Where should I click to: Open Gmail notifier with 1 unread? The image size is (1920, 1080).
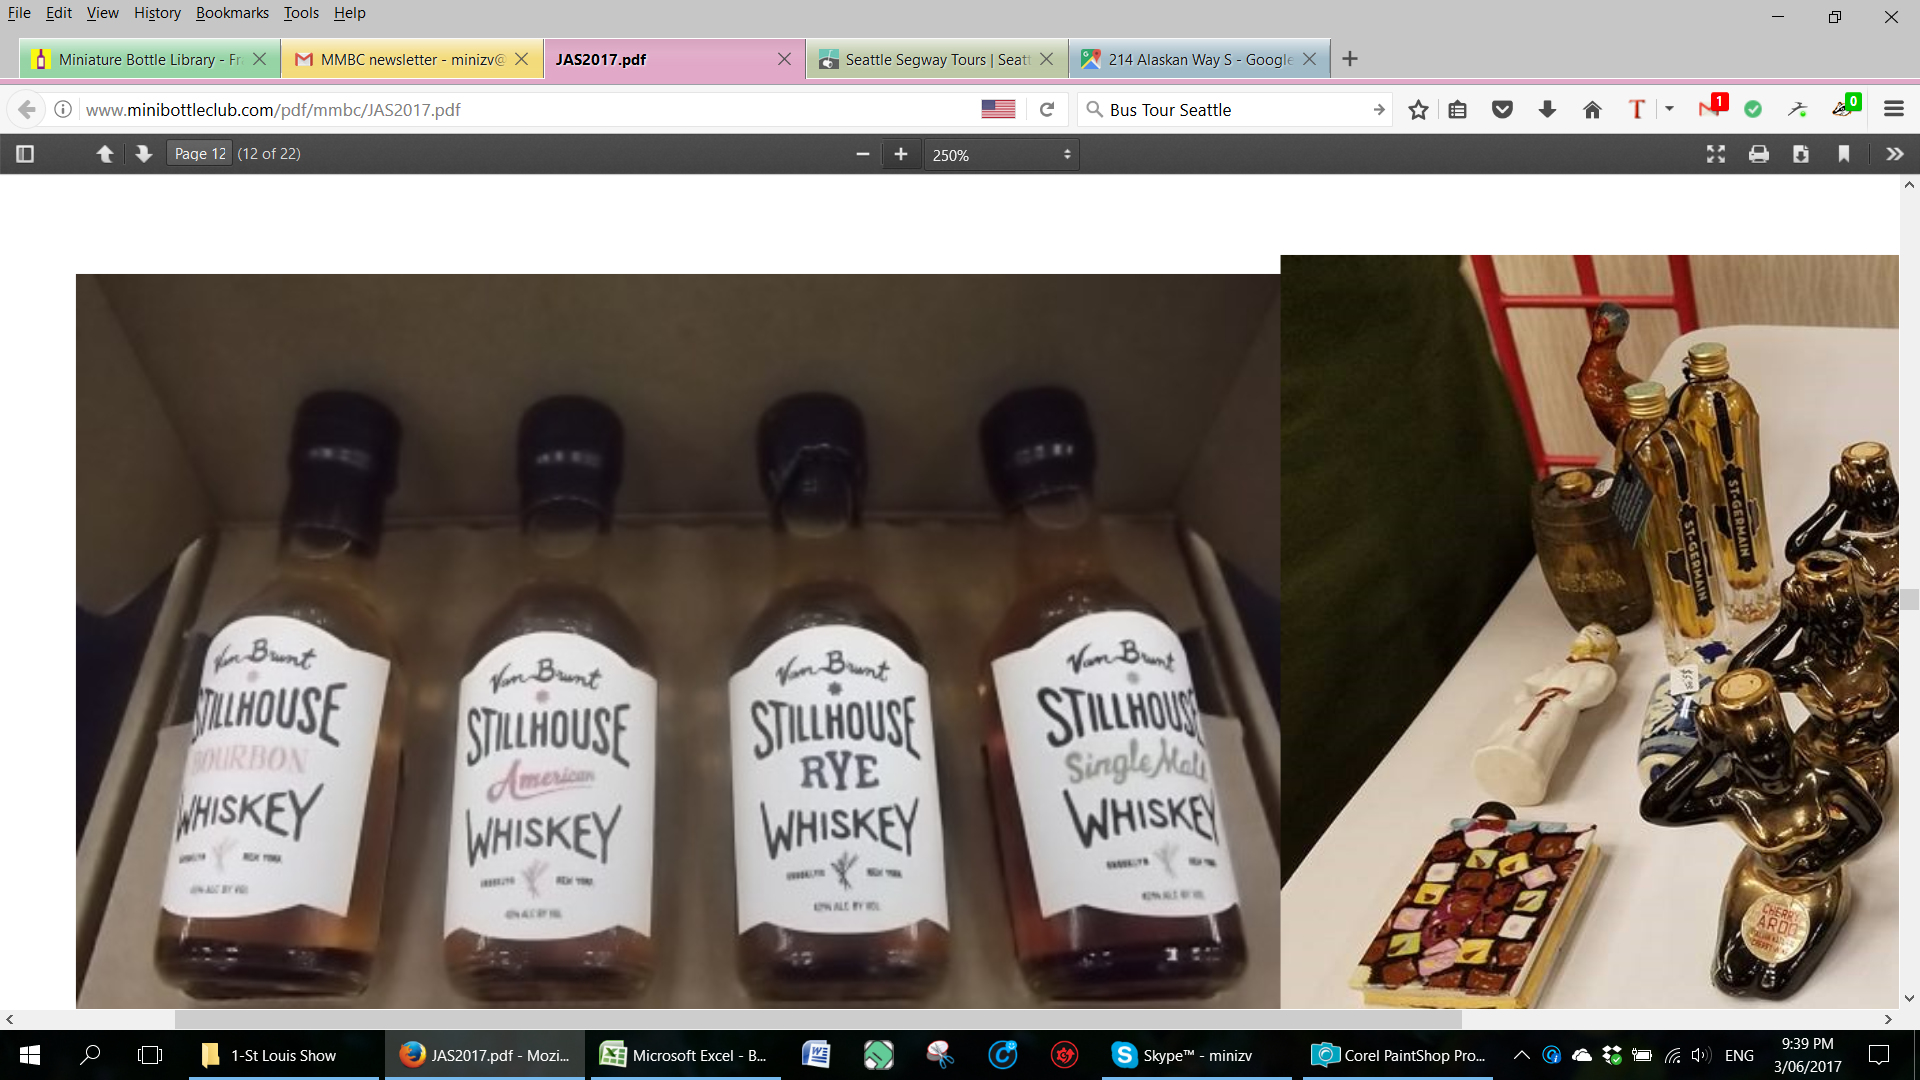1711,108
